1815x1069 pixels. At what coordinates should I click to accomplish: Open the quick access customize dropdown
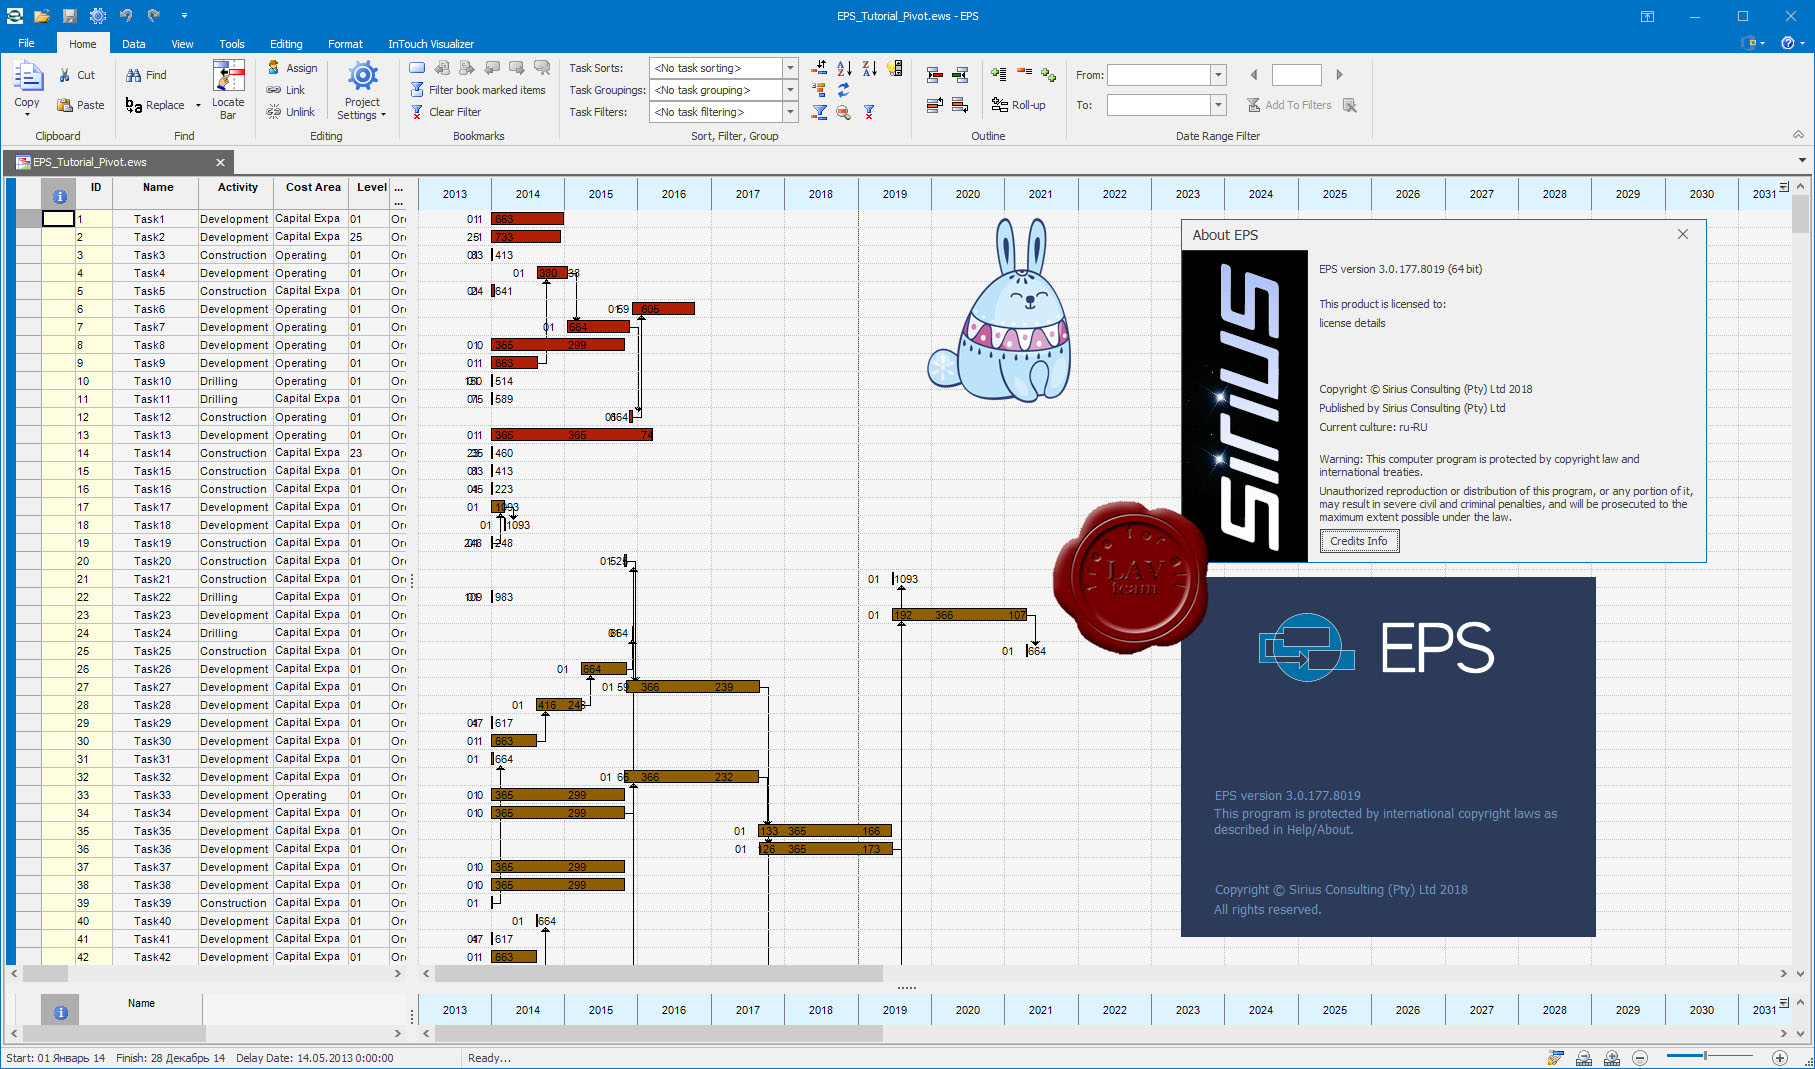(x=184, y=16)
